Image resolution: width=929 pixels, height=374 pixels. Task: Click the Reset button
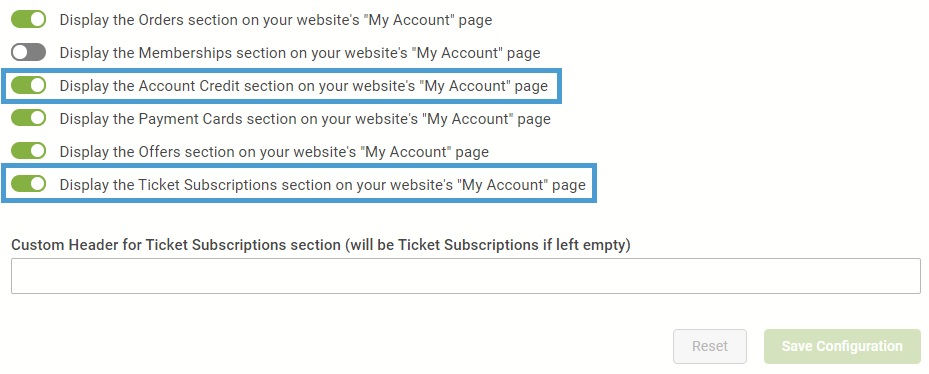[710, 346]
